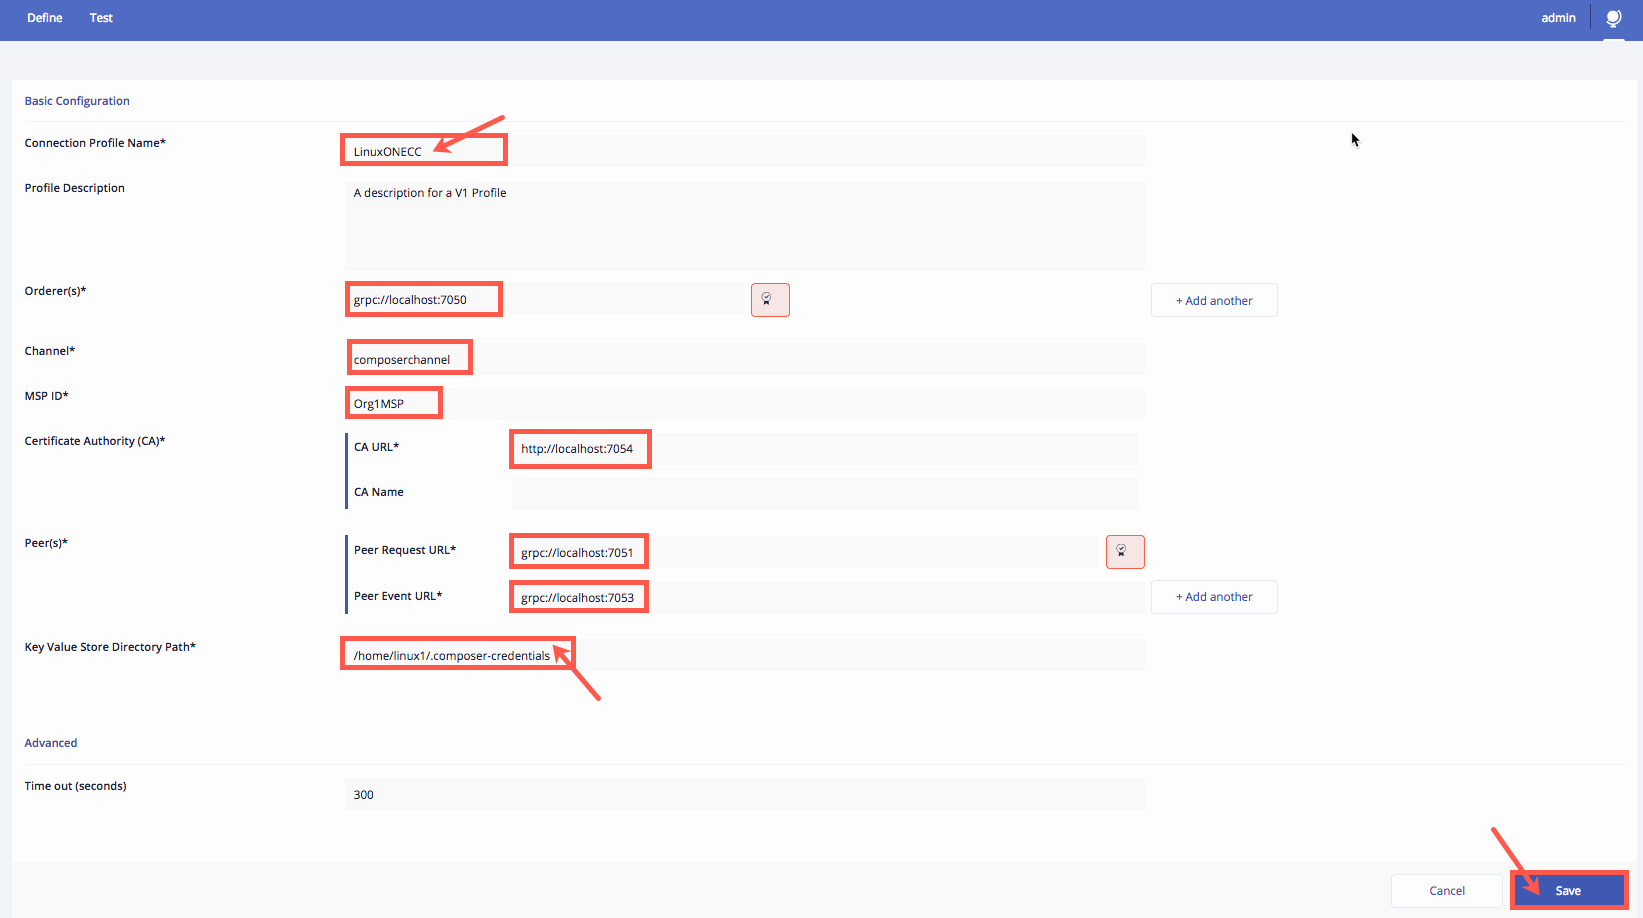Edit the Connection Profile Name field
Screen dimensions: 1643x918
tap(745, 151)
